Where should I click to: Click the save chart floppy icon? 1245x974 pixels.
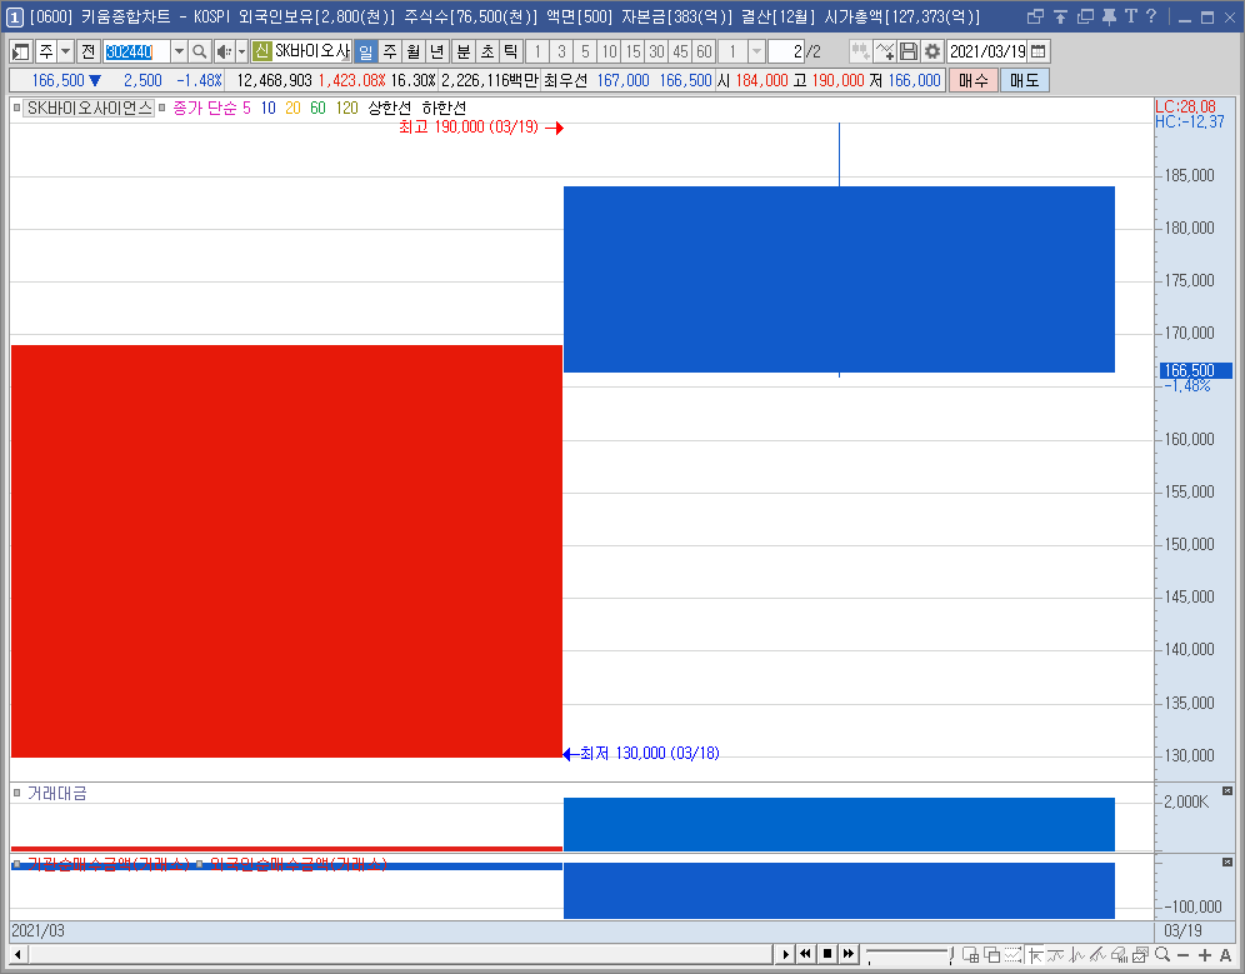[x=908, y=51]
